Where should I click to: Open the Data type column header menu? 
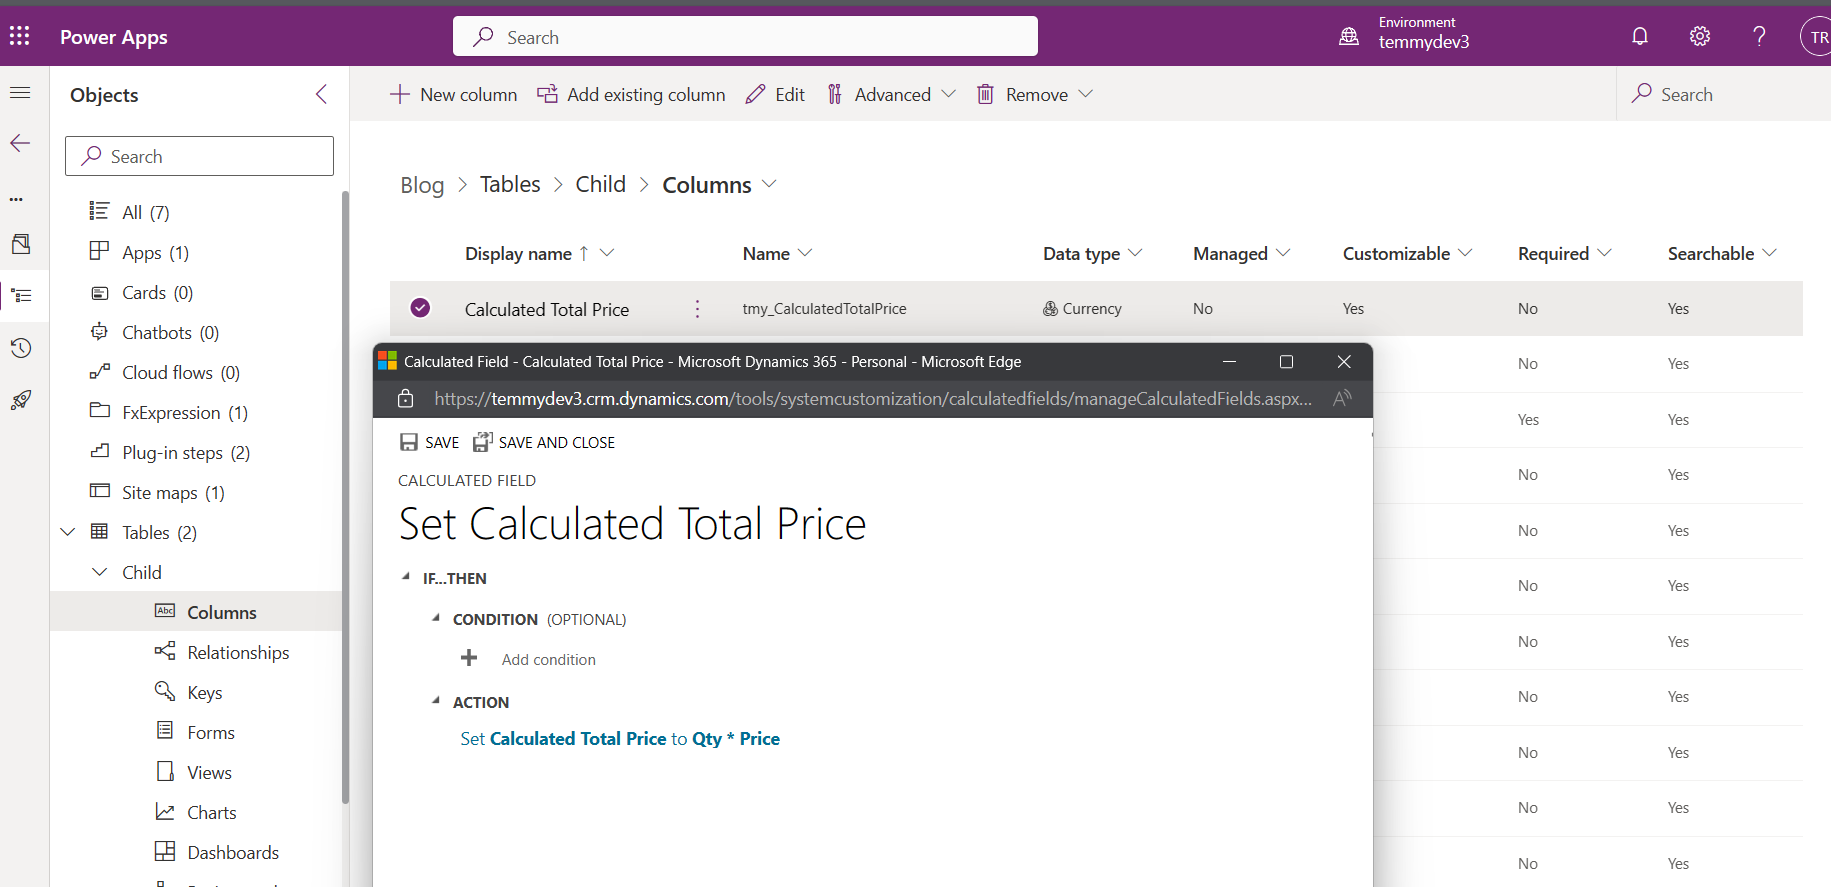click(1135, 253)
